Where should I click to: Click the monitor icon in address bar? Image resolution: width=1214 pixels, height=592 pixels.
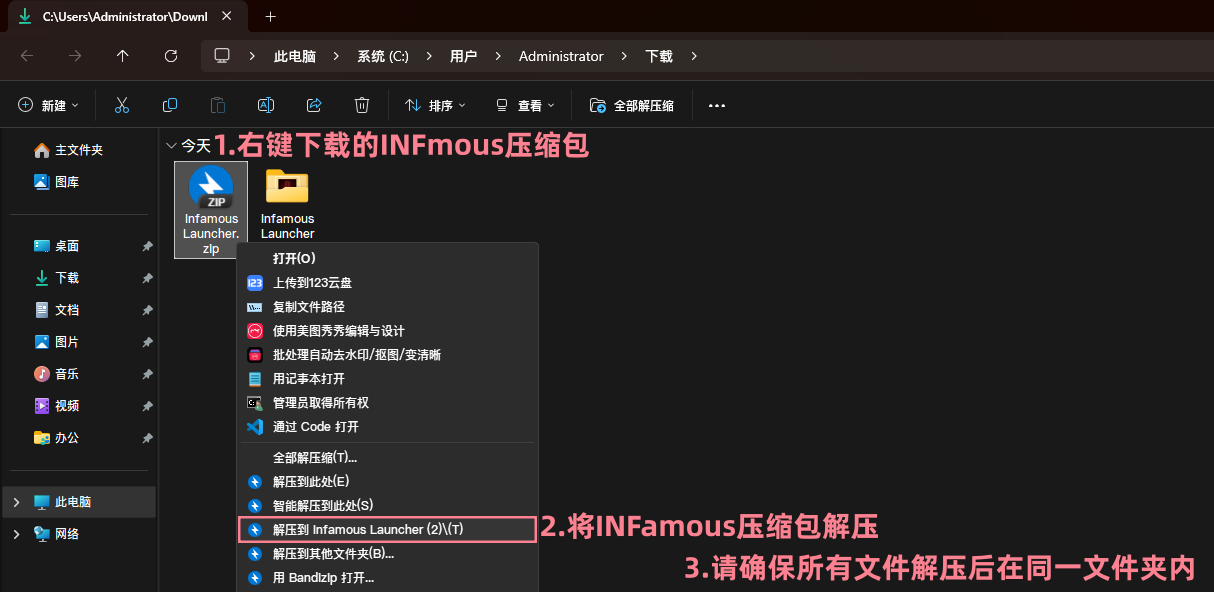click(222, 56)
